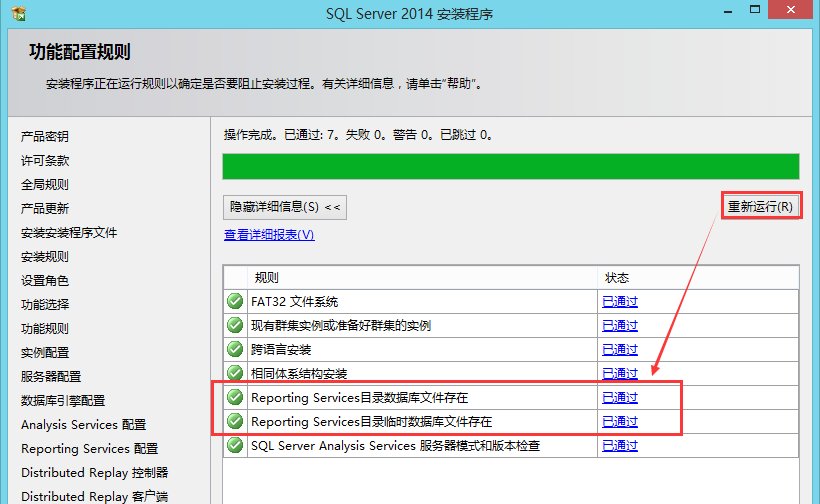Screen dimensions: 820x504
Task: Click green check icon for 现有群集实例 rule
Action: [235, 325]
